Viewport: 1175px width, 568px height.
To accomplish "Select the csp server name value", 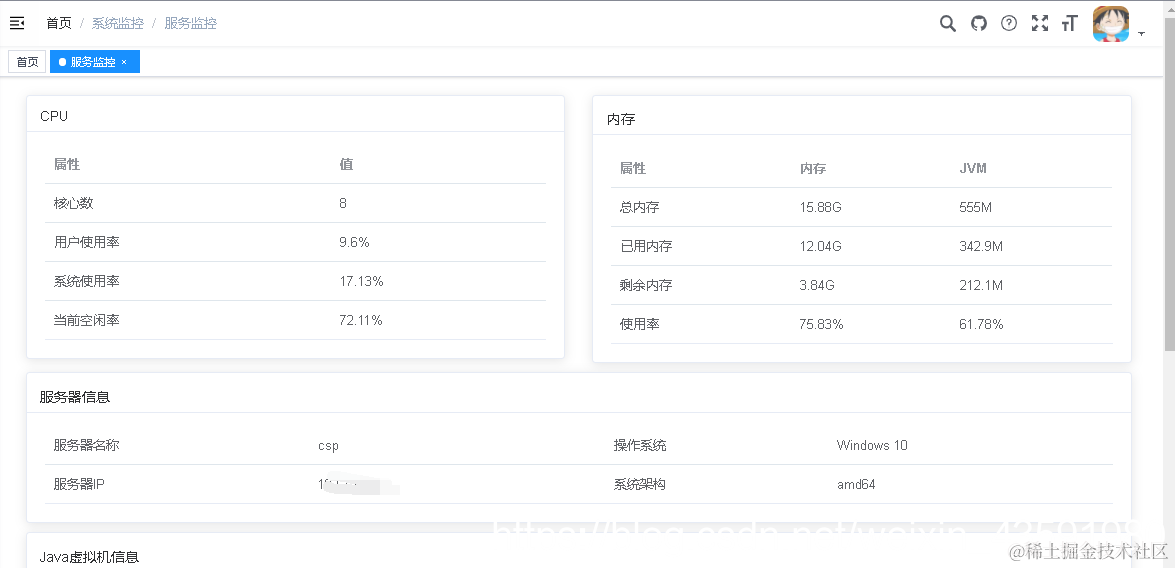I will tap(328, 446).
